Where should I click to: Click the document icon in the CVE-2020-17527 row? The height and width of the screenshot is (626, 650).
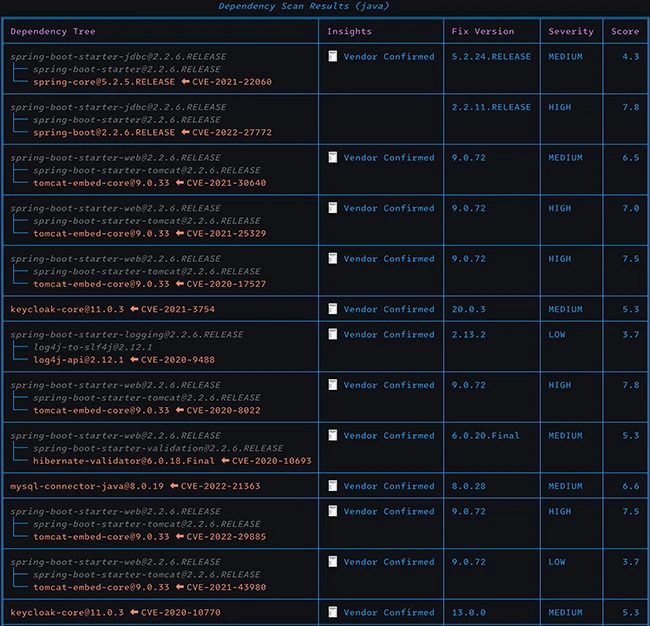(332, 258)
